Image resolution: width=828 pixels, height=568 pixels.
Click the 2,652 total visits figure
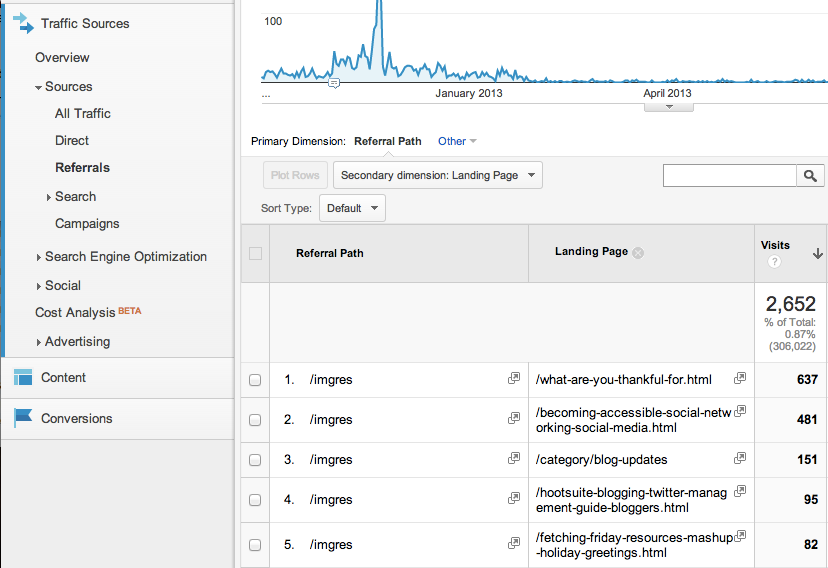(791, 304)
